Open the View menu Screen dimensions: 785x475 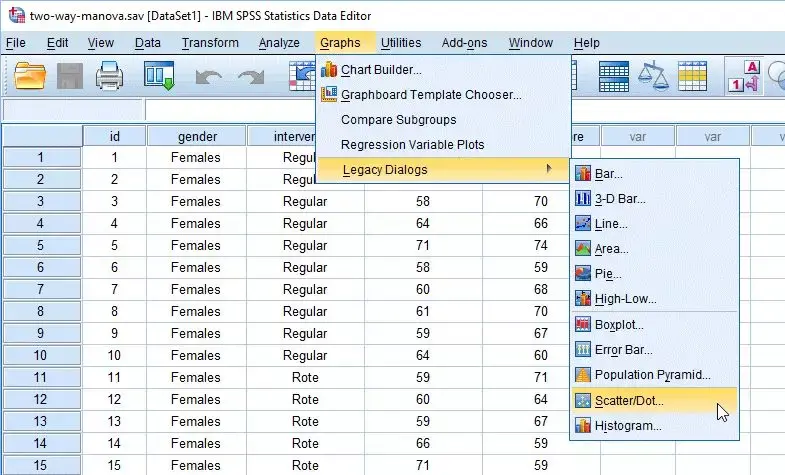101,43
